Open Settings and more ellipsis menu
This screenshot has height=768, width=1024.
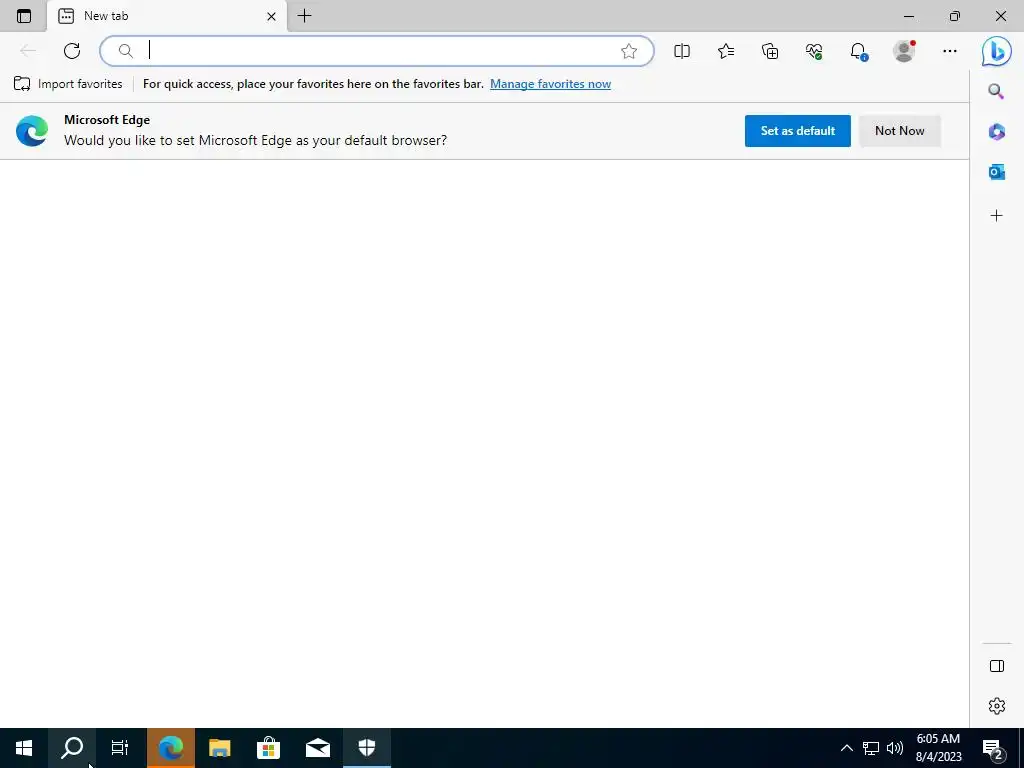pyautogui.click(x=950, y=51)
